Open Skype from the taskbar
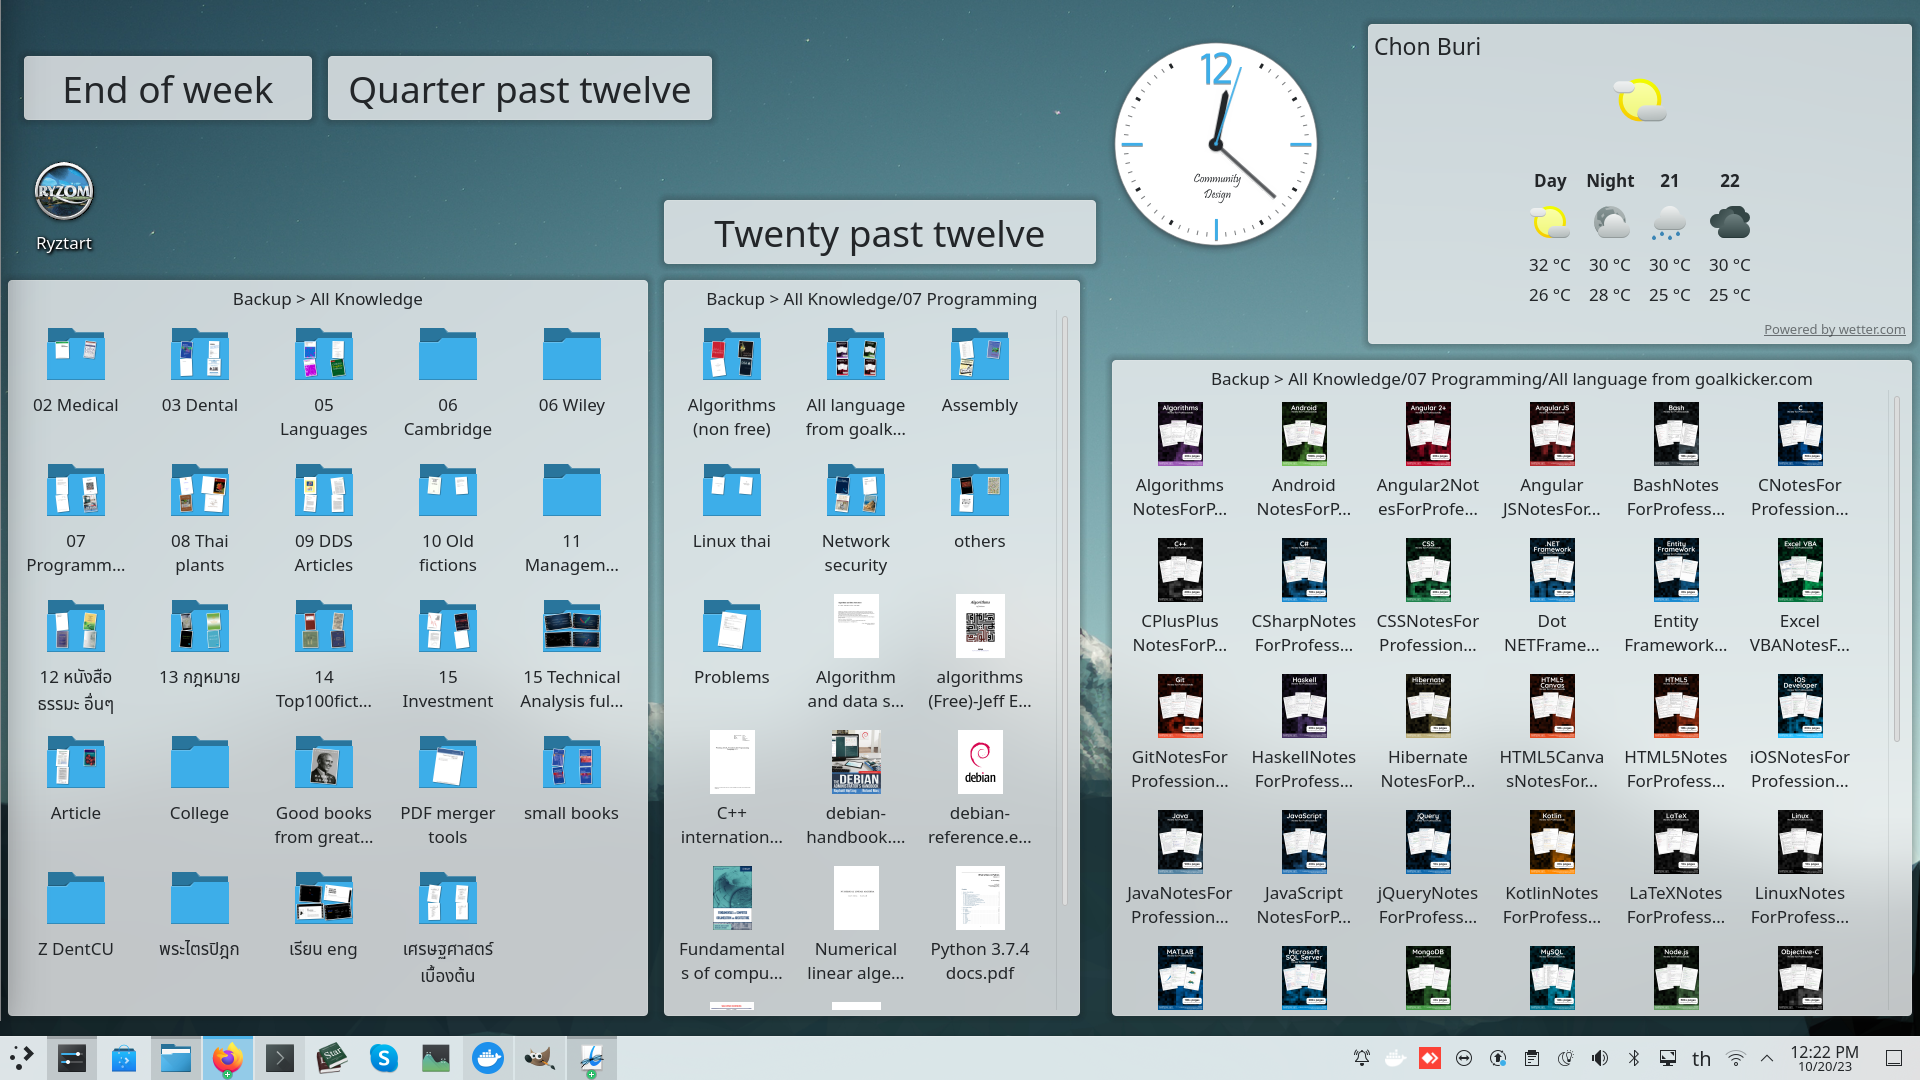1920x1080 pixels. coord(383,1058)
